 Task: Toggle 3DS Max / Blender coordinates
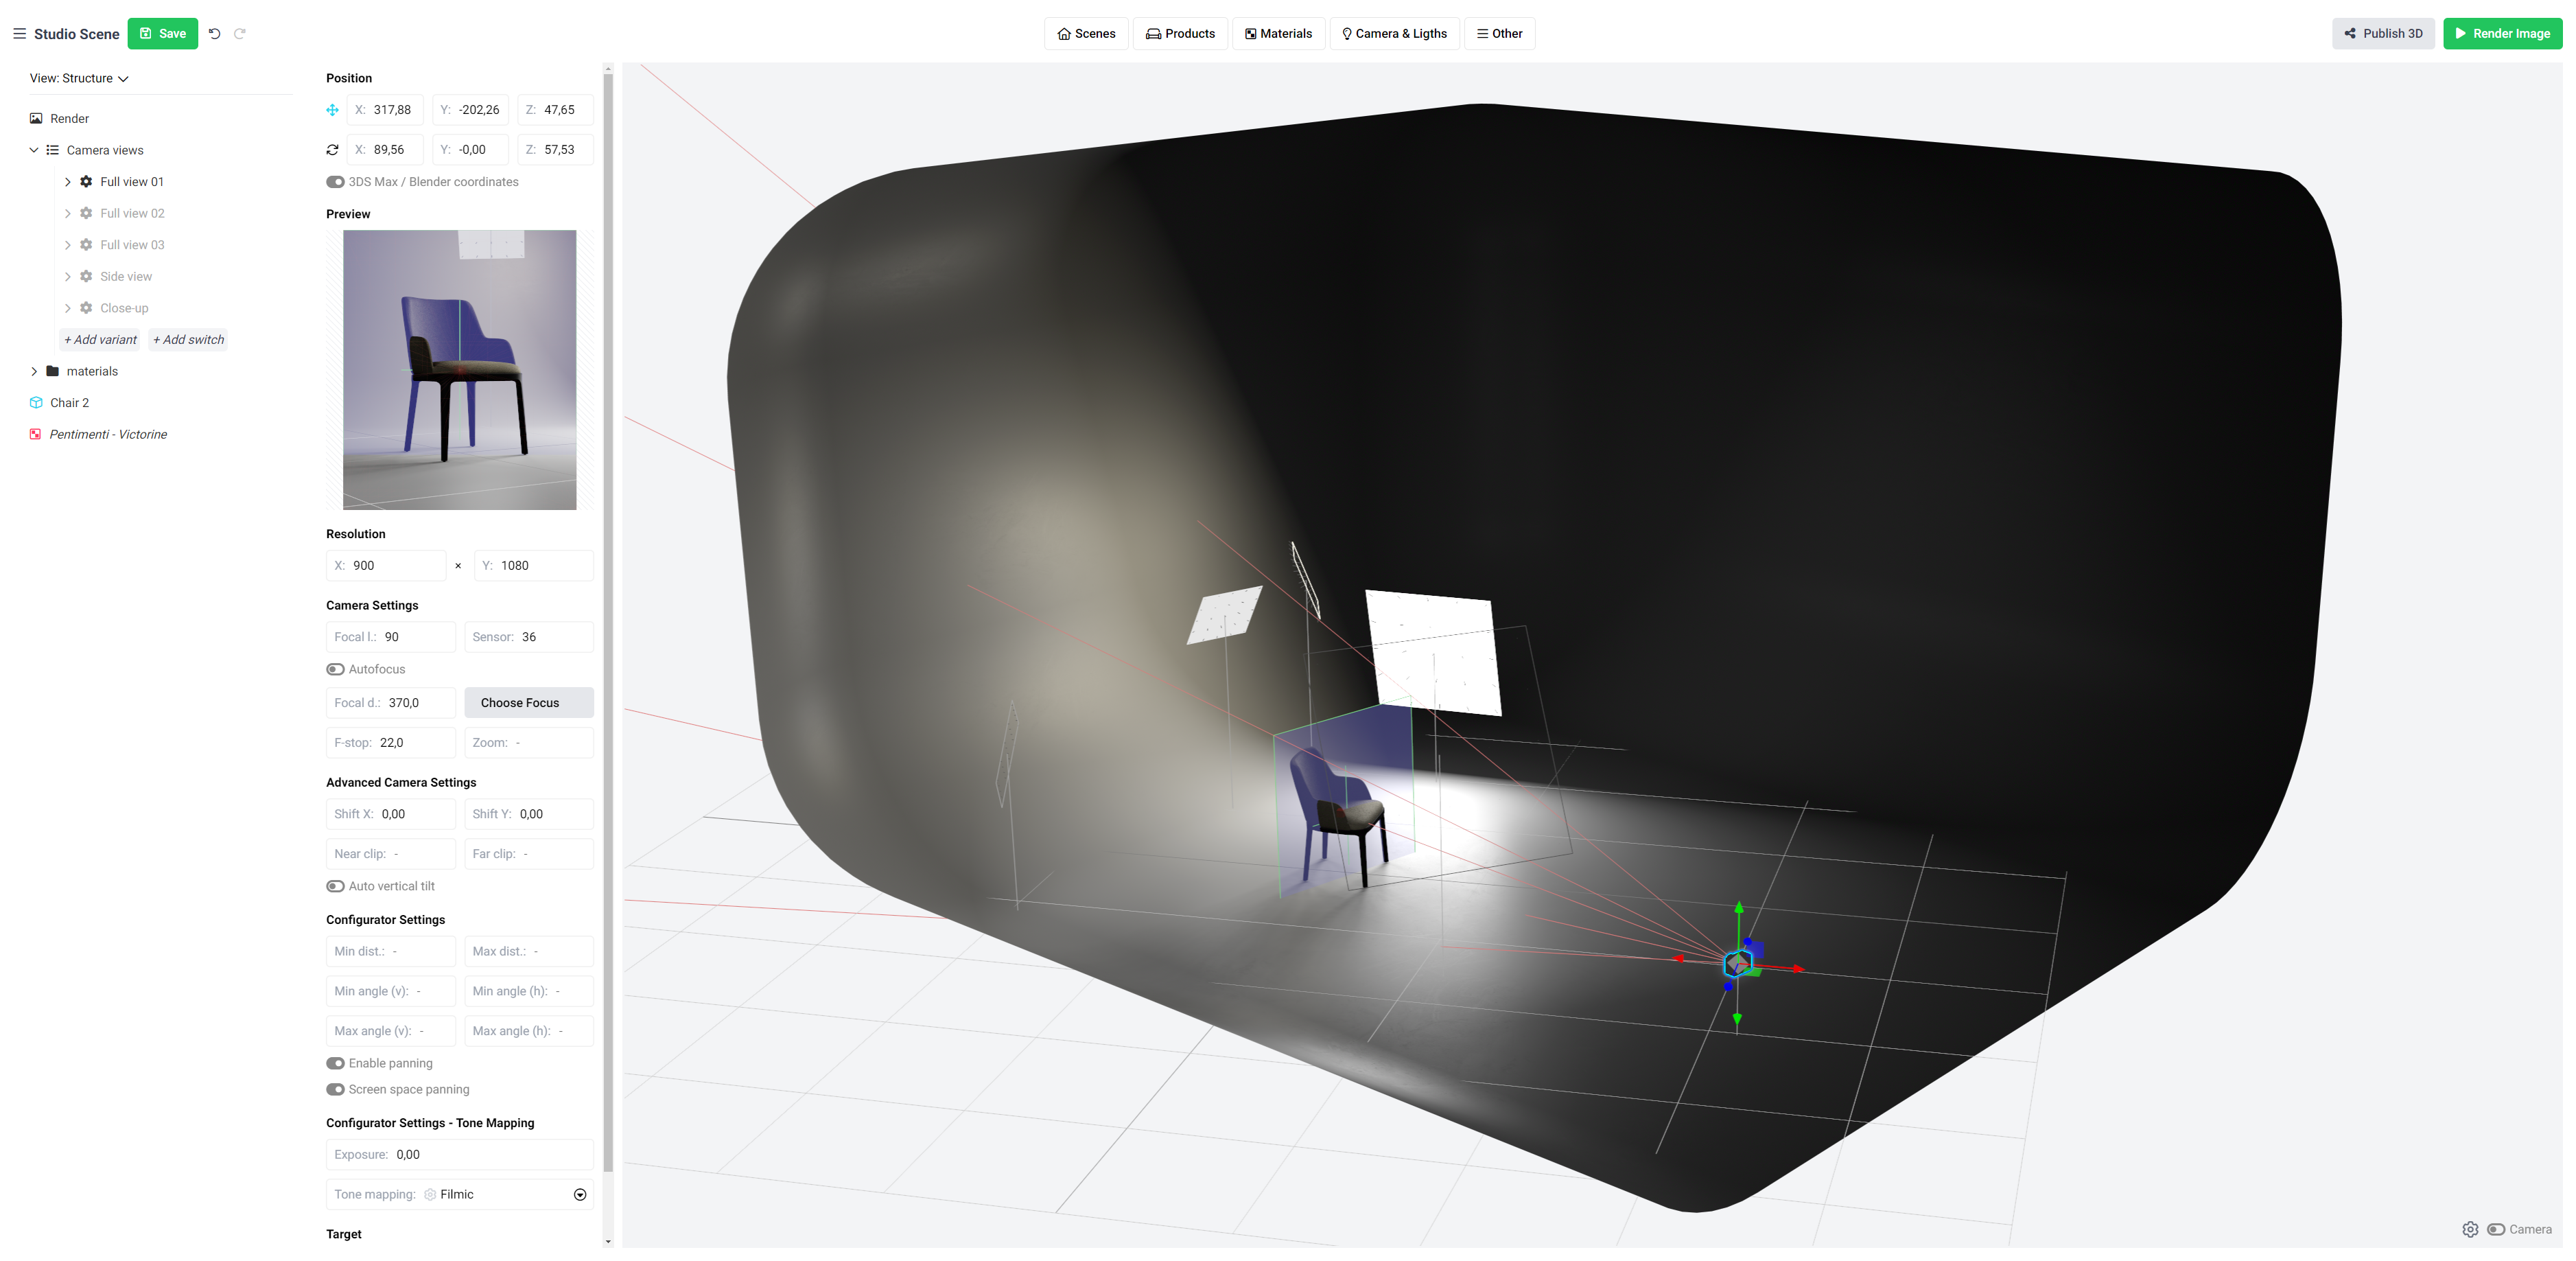coord(335,182)
